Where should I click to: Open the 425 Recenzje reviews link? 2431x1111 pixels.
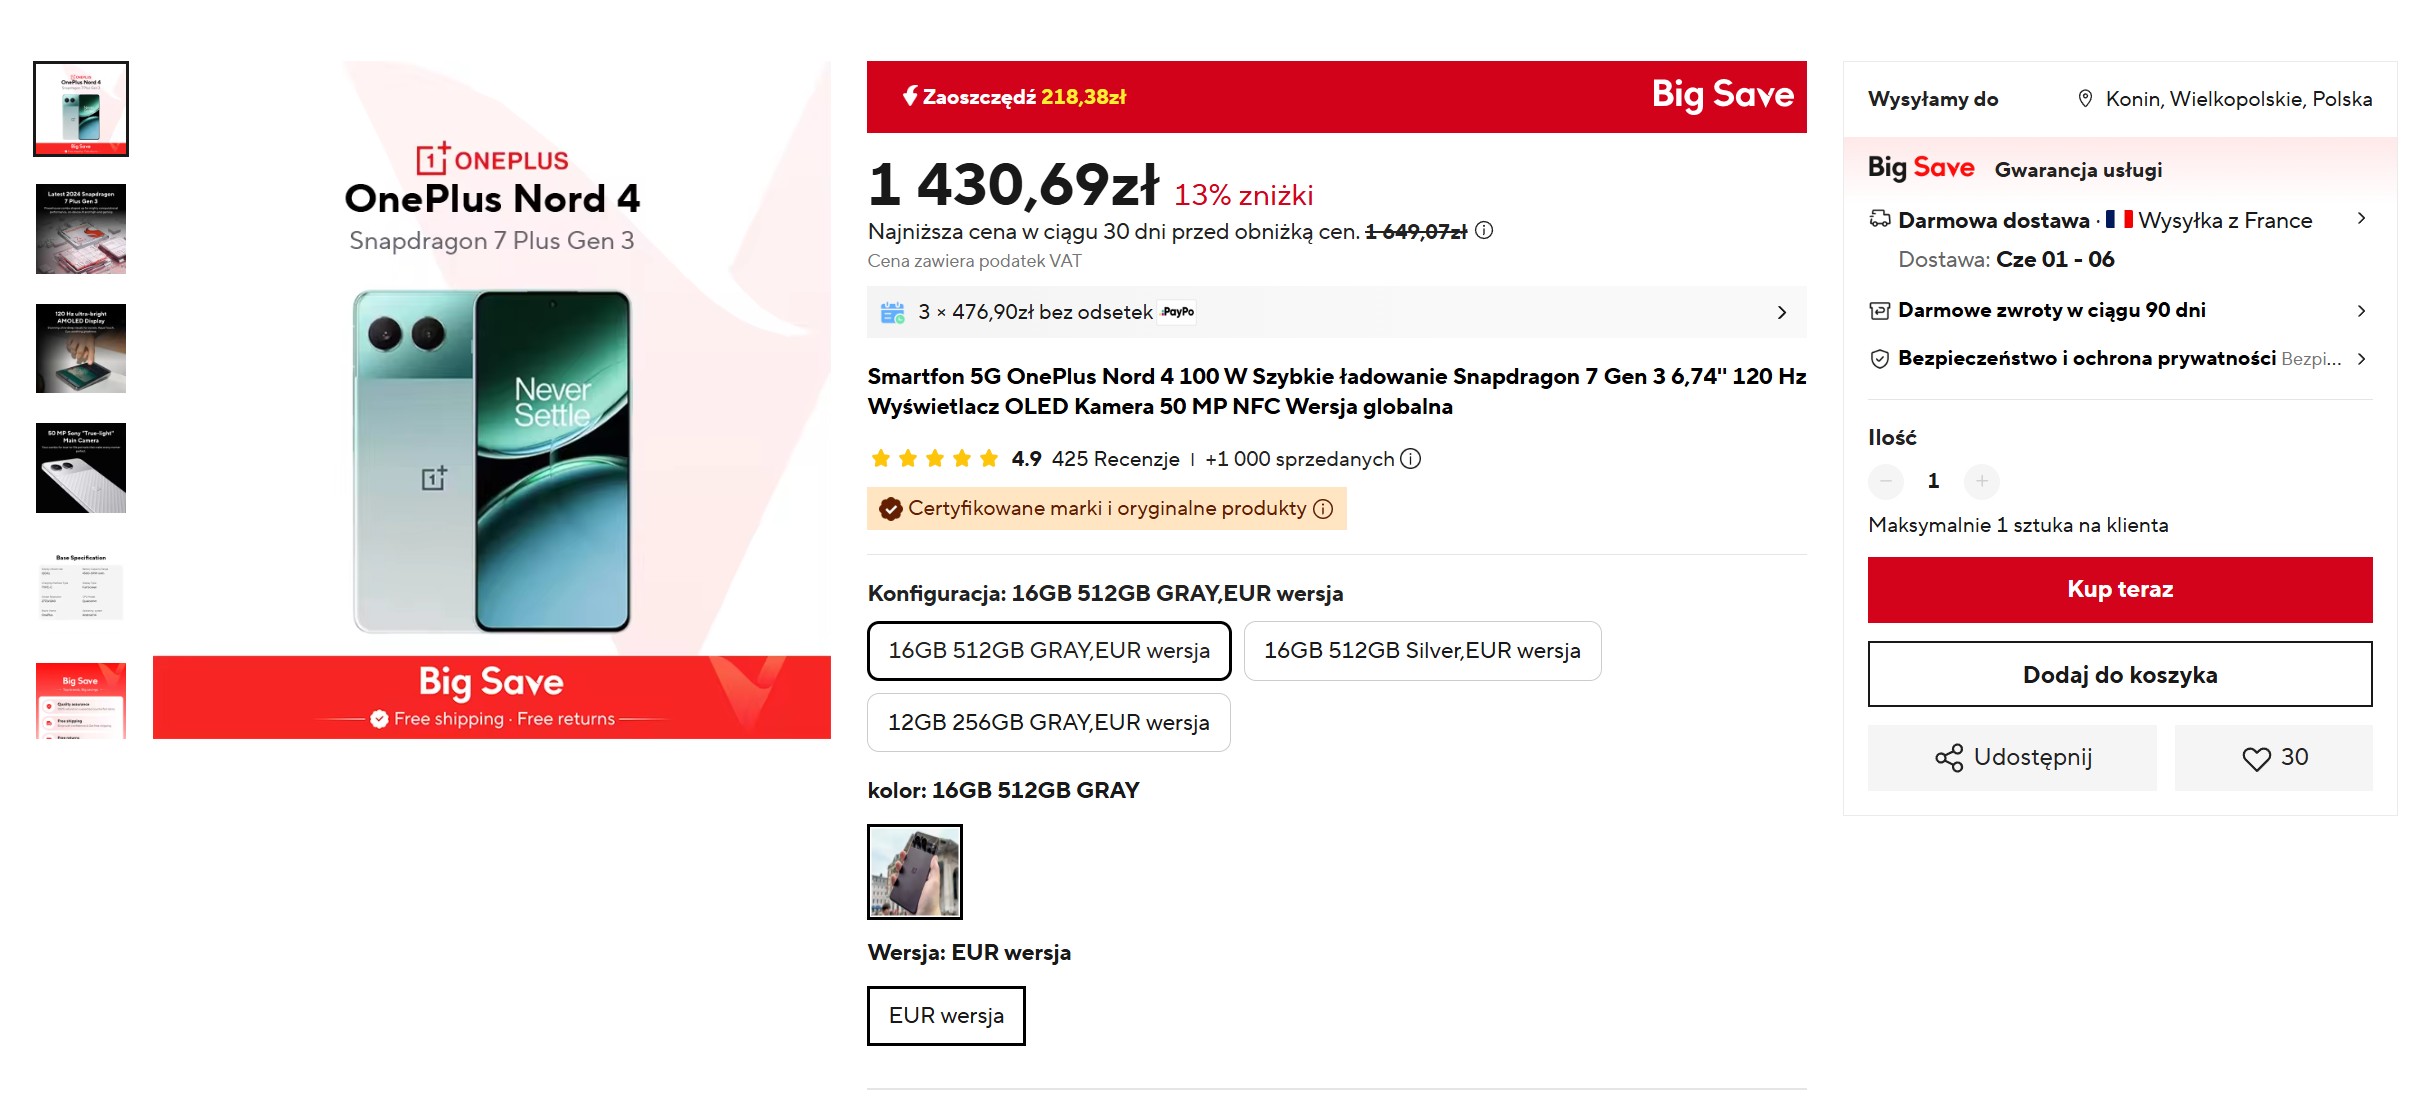(x=1115, y=459)
